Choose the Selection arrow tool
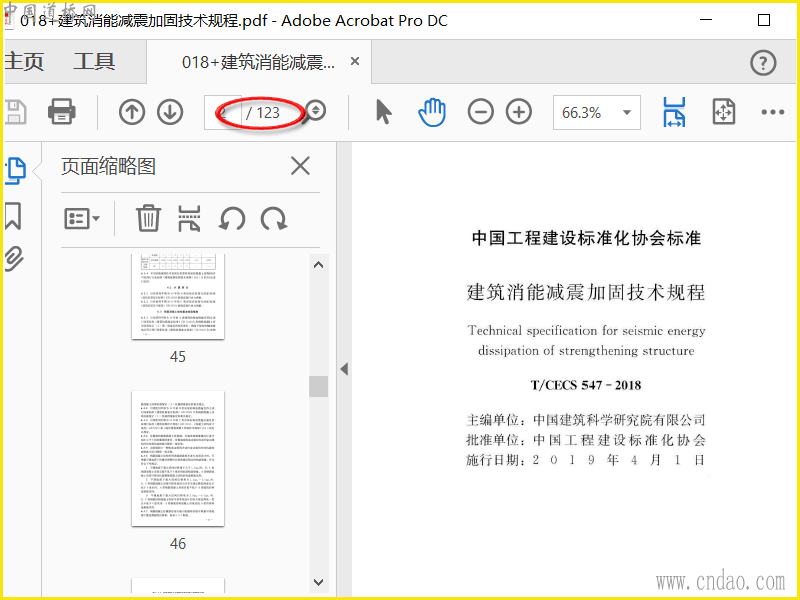Screen dimensions: 800x600 click(x=384, y=112)
